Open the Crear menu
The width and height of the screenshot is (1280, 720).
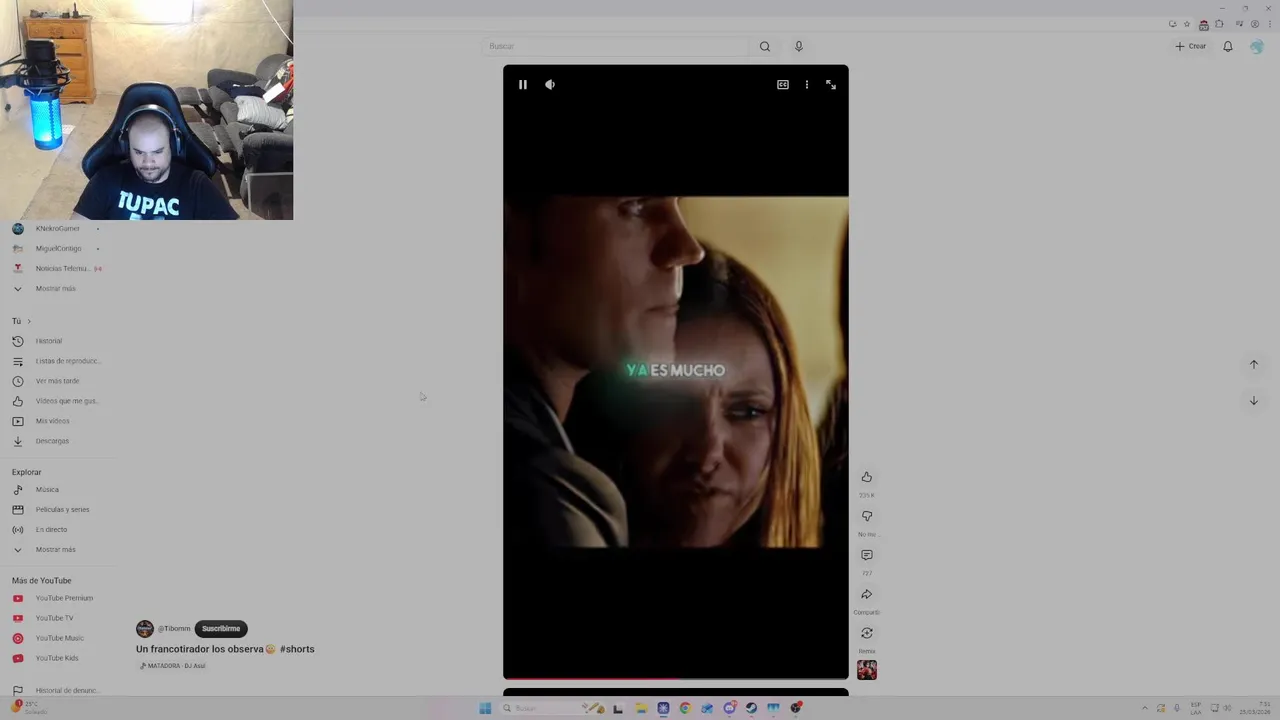coord(1191,46)
